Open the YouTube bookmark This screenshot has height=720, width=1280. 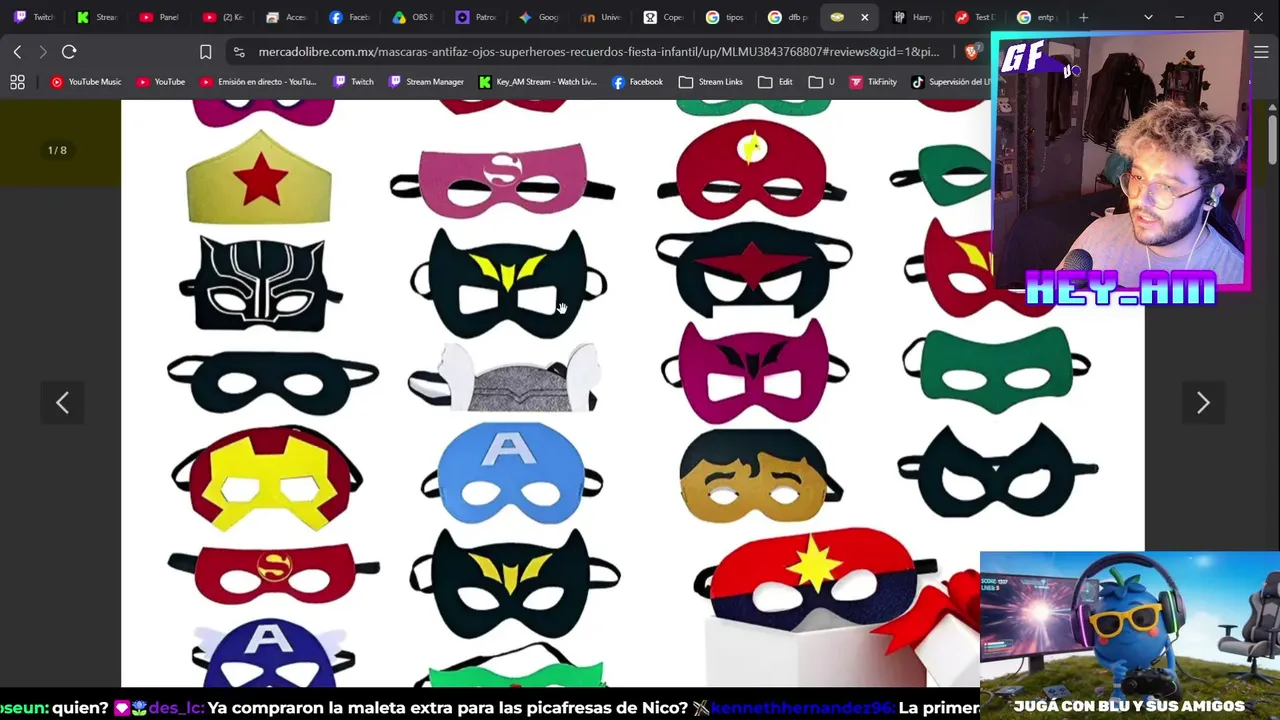point(161,82)
